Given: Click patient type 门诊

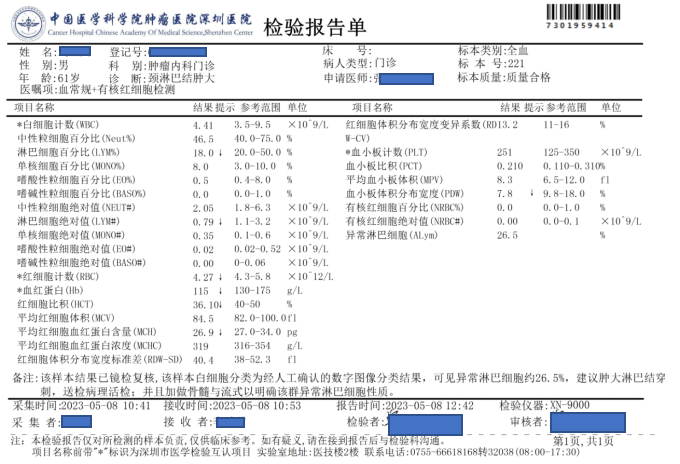Looking at the screenshot, I should pos(385,63).
